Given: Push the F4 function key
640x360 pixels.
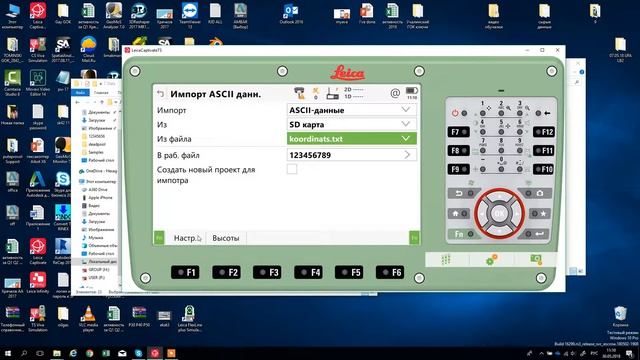Looking at the screenshot, I should click(x=309, y=272).
